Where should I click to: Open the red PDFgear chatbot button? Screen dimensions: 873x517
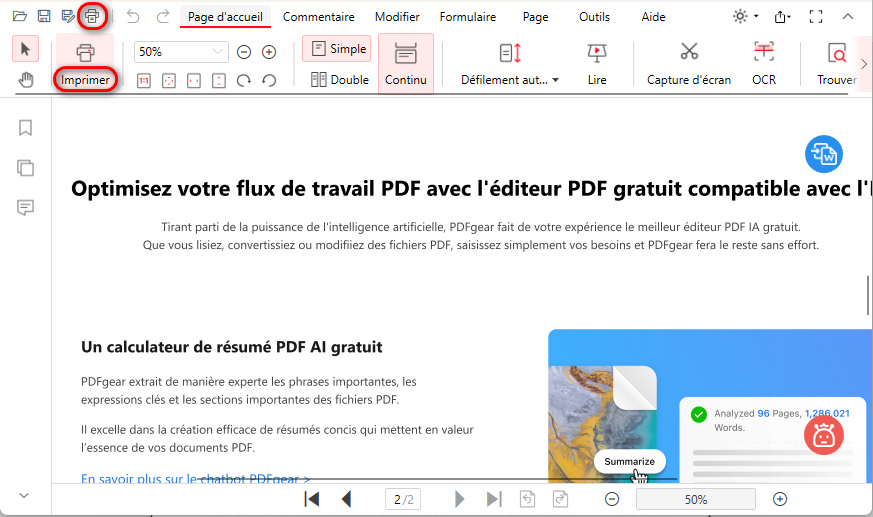coord(824,436)
